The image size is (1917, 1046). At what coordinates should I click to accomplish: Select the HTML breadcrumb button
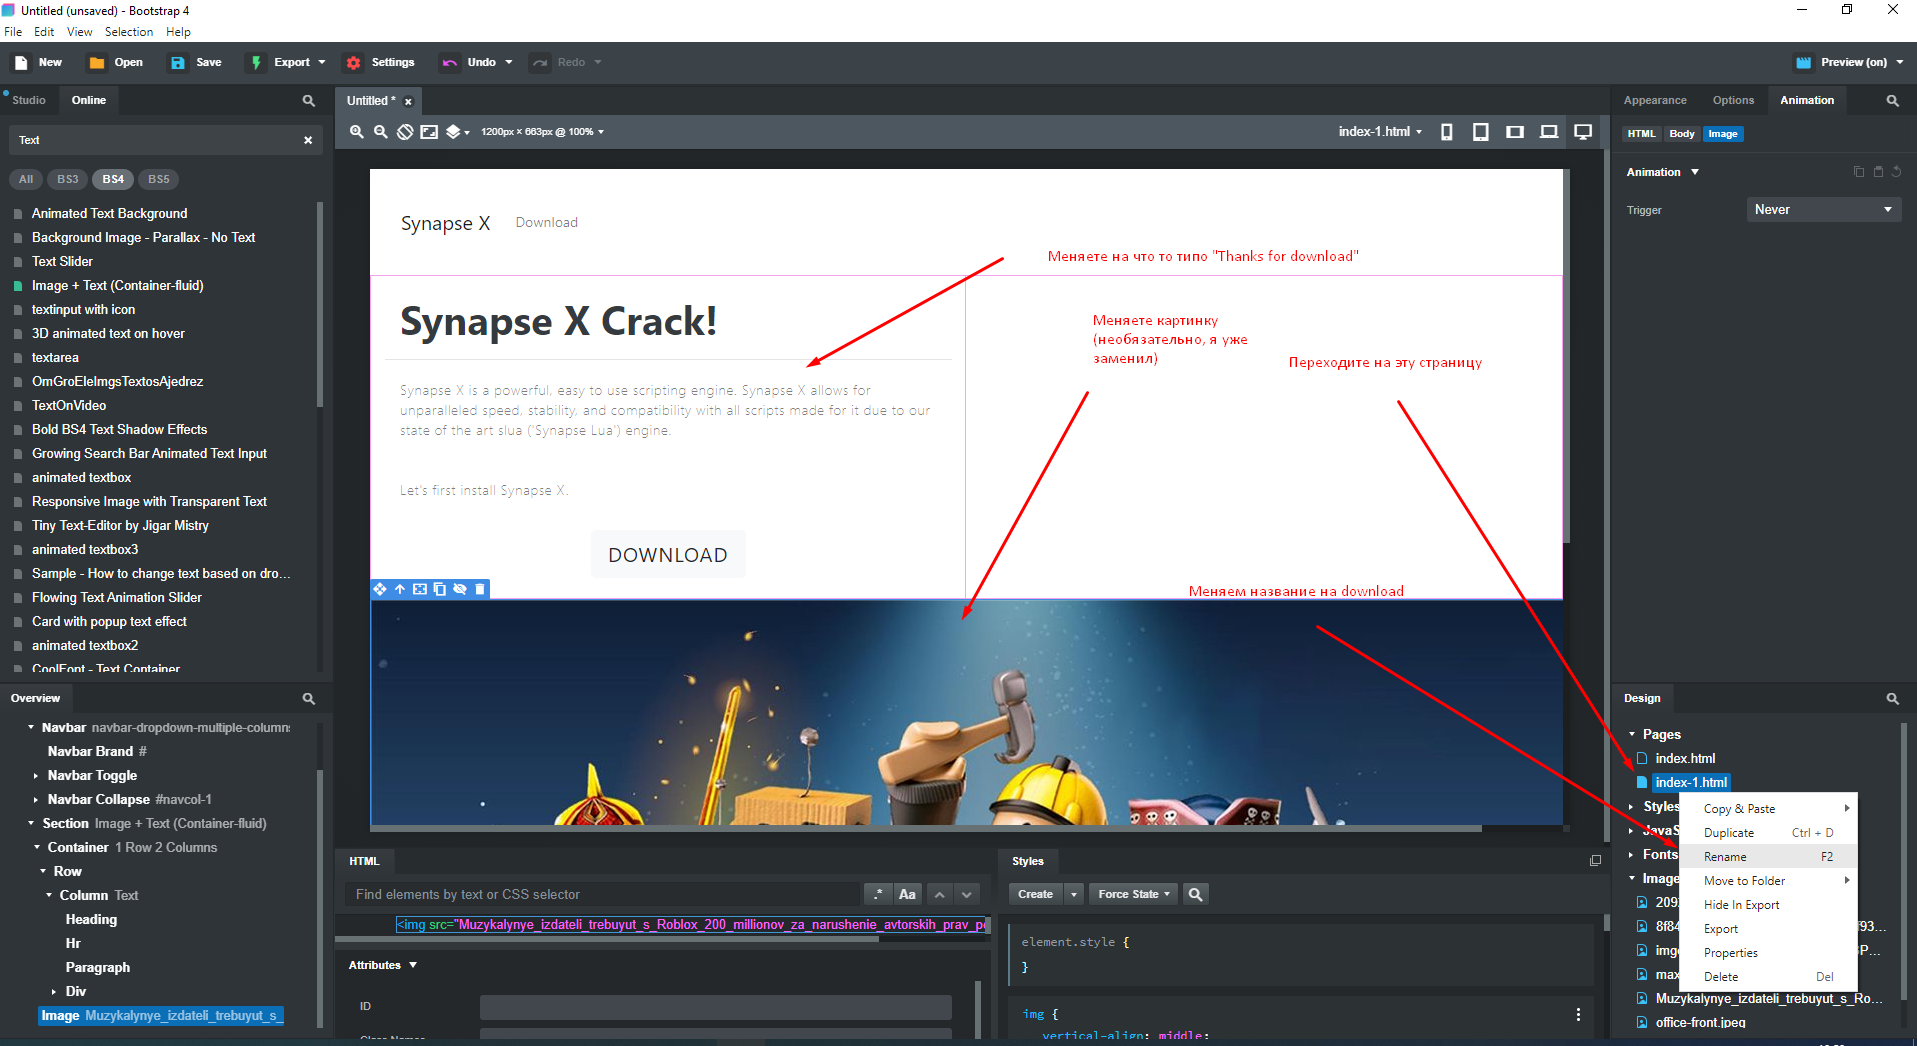(x=1641, y=134)
